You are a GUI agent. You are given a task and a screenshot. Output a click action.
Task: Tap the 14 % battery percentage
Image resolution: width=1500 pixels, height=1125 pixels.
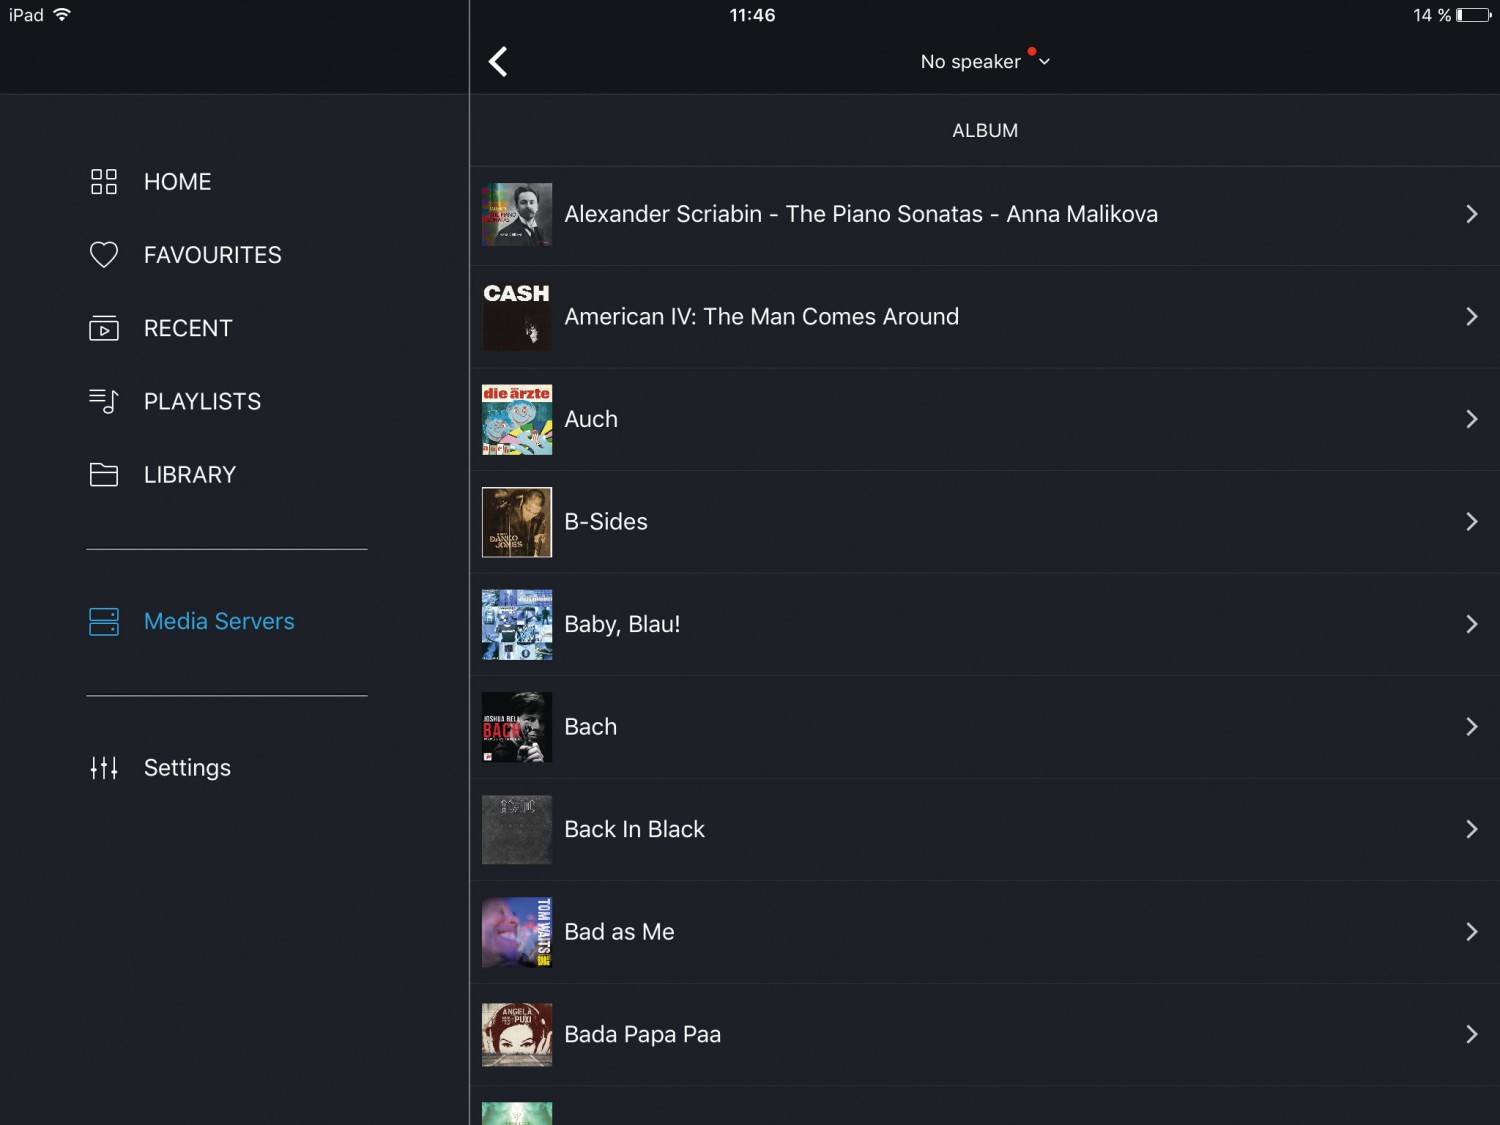pos(1432,15)
